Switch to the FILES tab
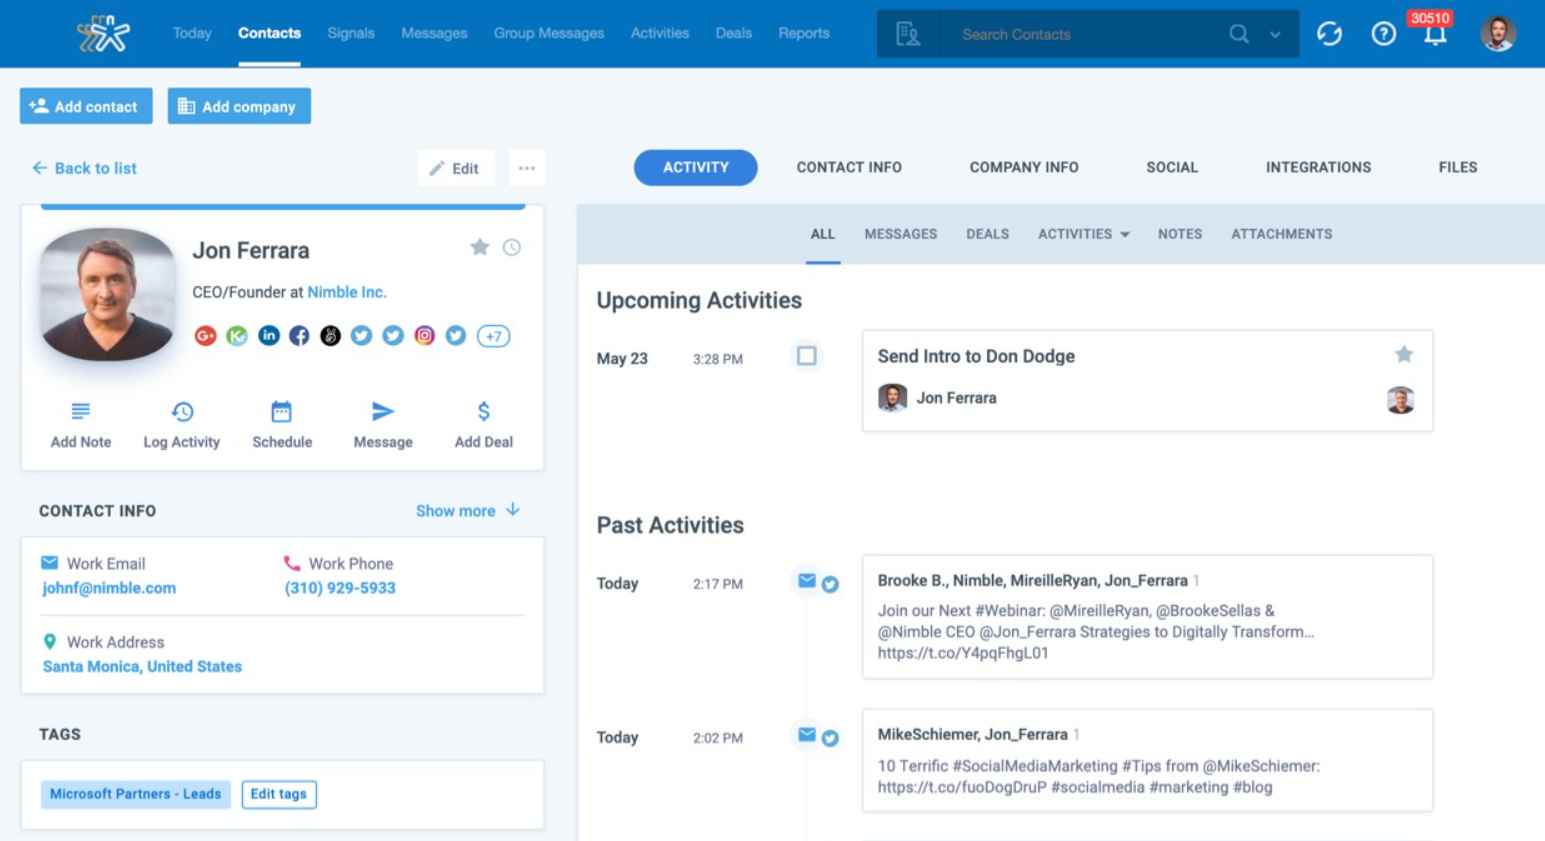 coord(1458,167)
